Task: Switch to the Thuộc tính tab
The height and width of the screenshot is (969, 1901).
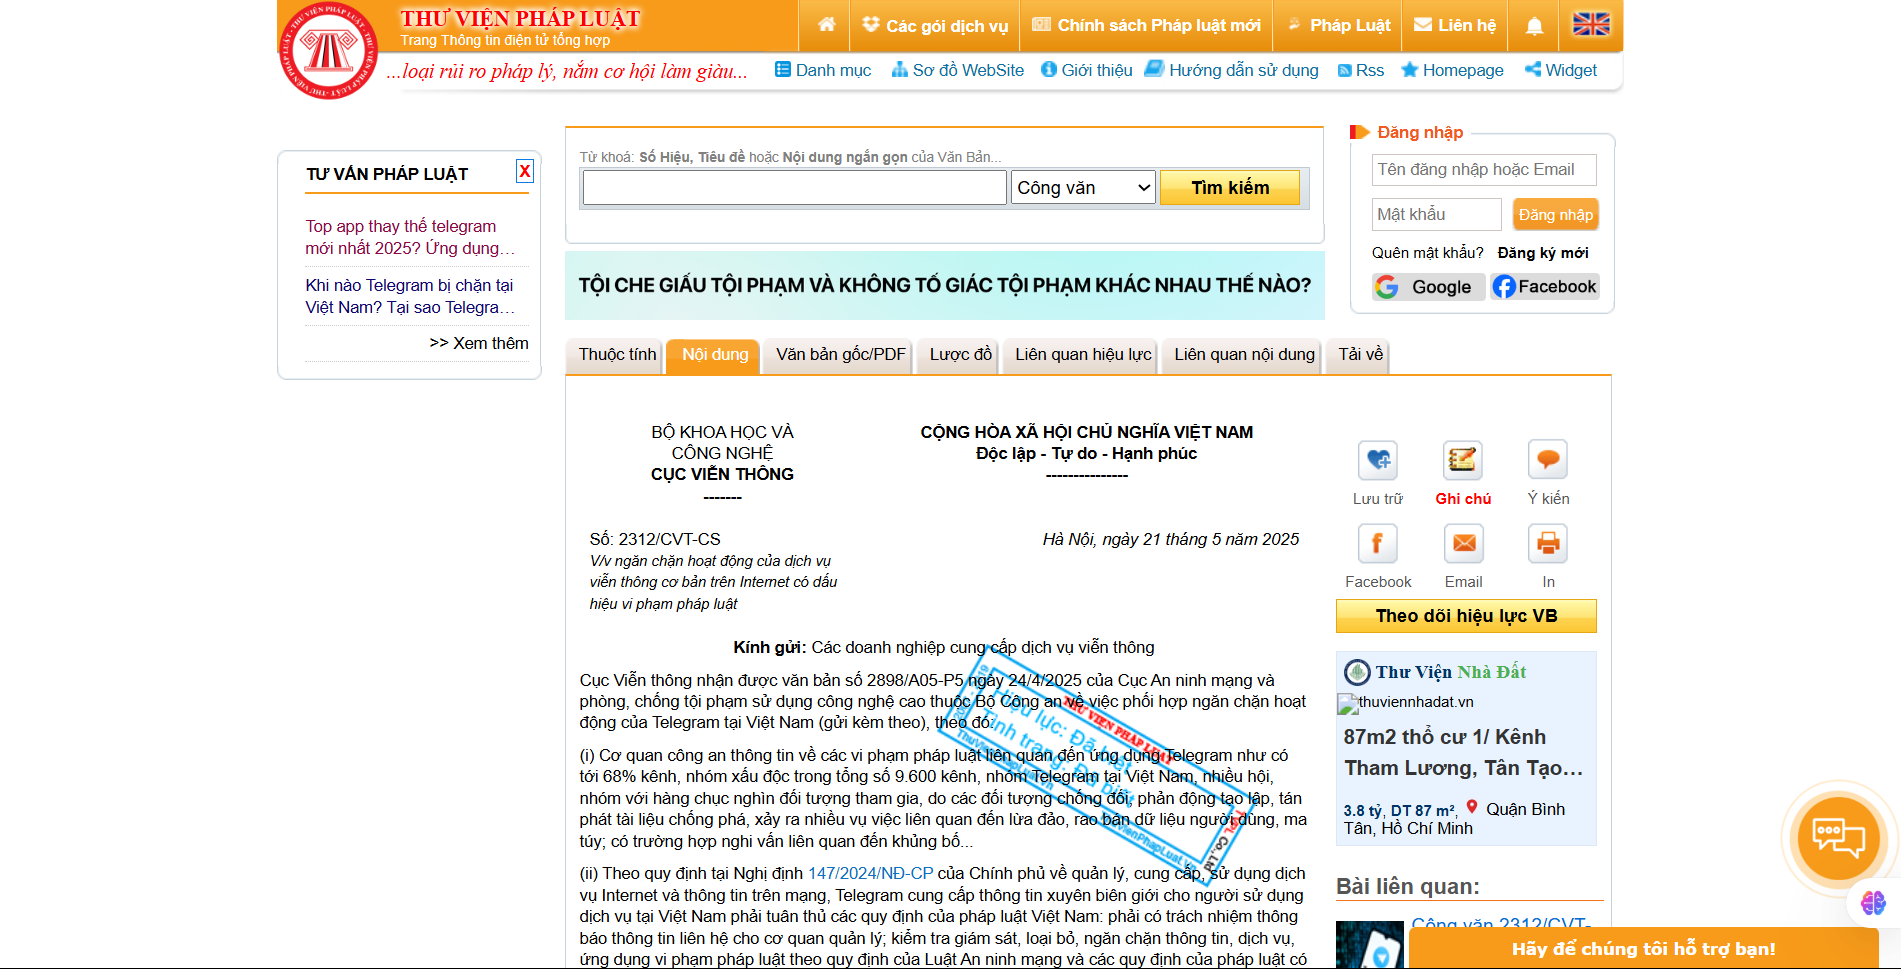Action: click(x=617, y=355)
